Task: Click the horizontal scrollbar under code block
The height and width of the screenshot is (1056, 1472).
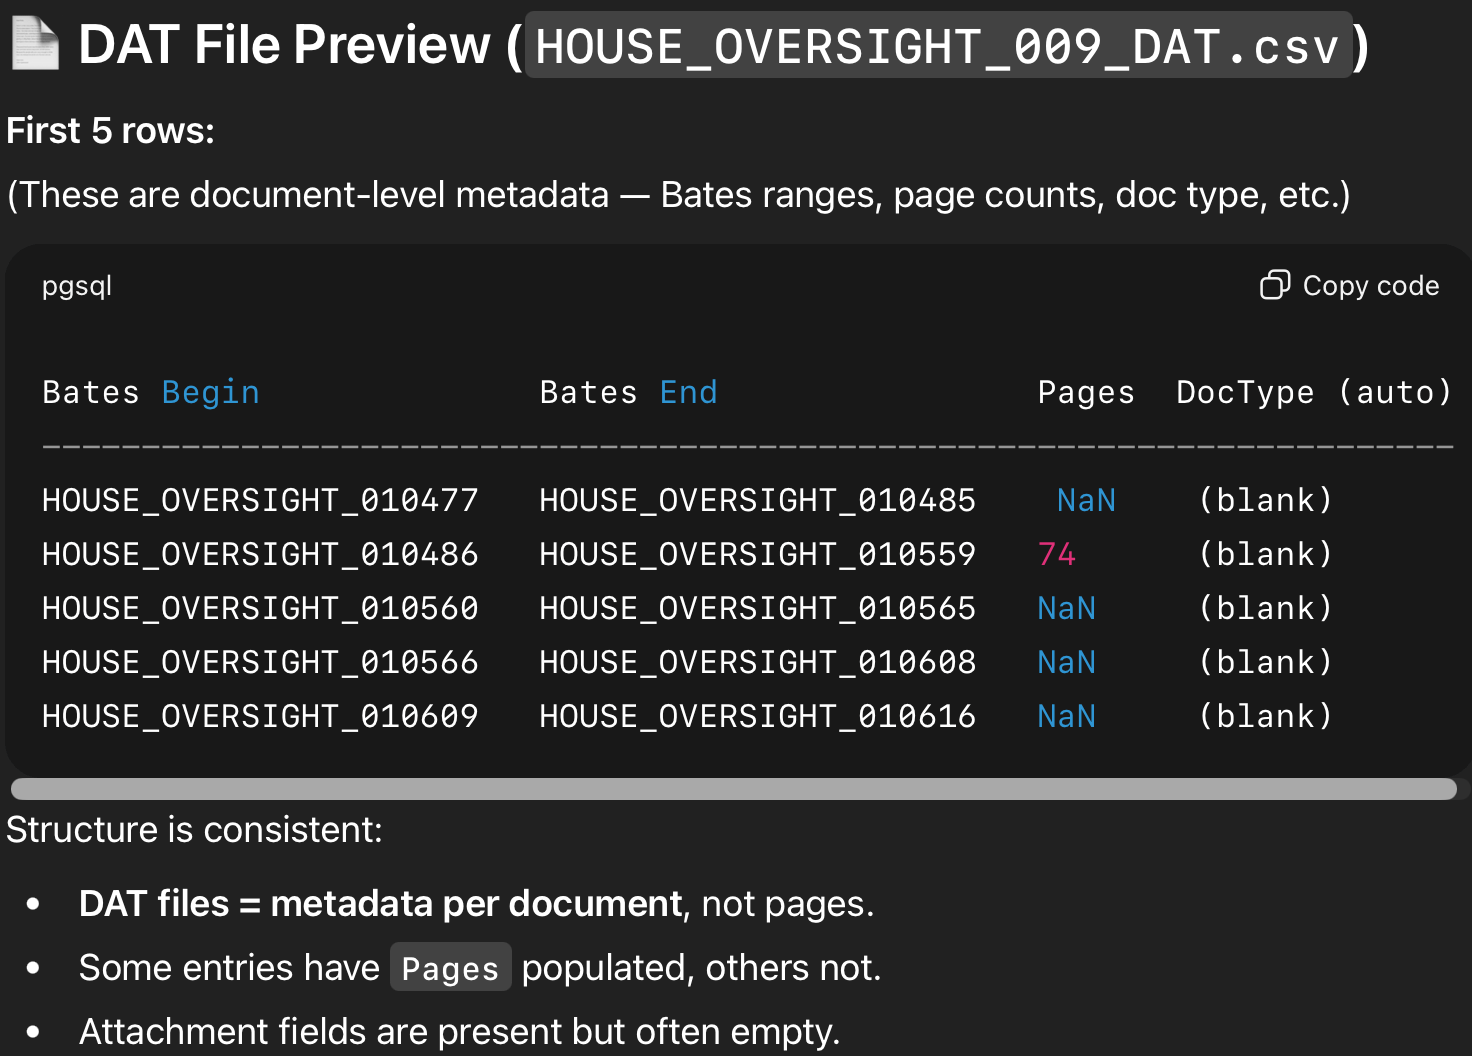Action: coord(733,789)
